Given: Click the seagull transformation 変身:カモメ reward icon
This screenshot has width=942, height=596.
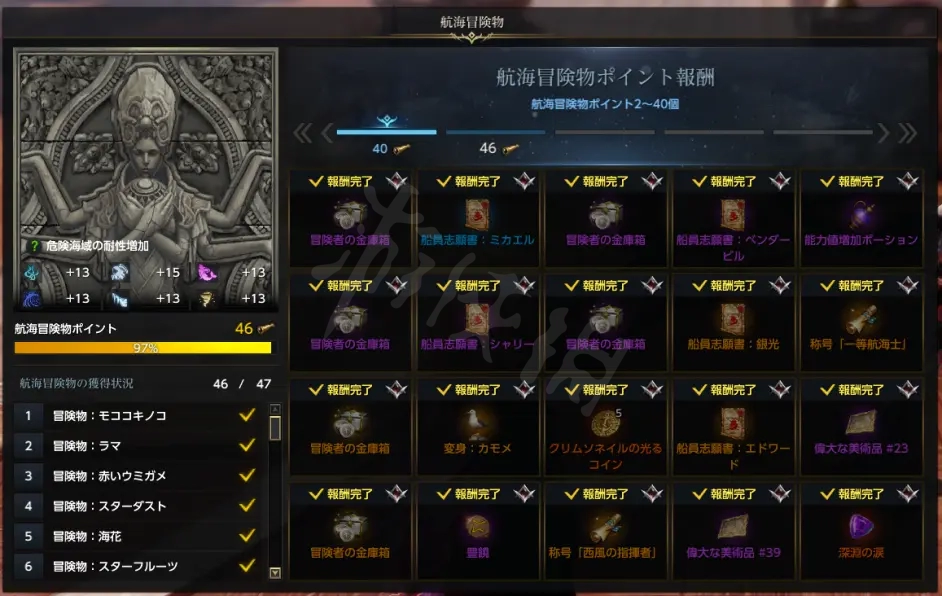Looking at the screenshot, I should pyautogui.click(x=478, y=422).
